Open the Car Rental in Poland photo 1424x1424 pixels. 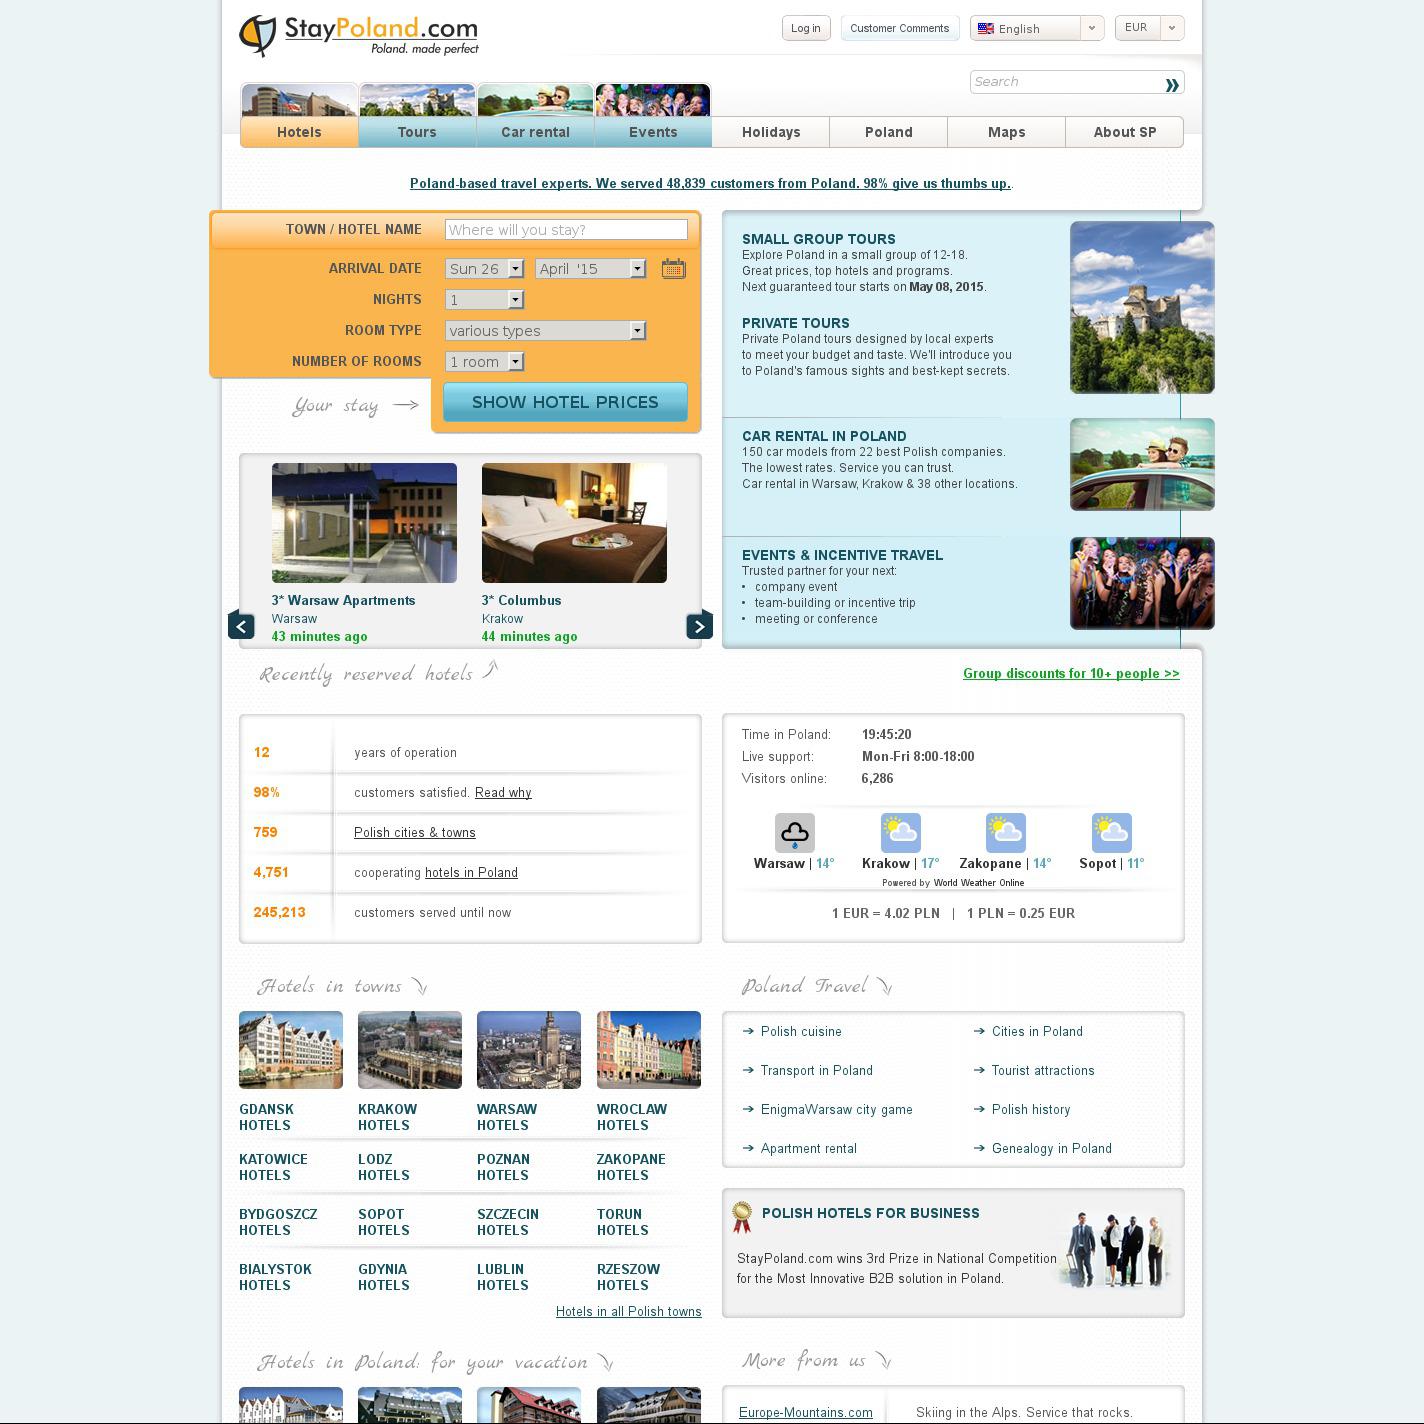(x=1142, y=464)
